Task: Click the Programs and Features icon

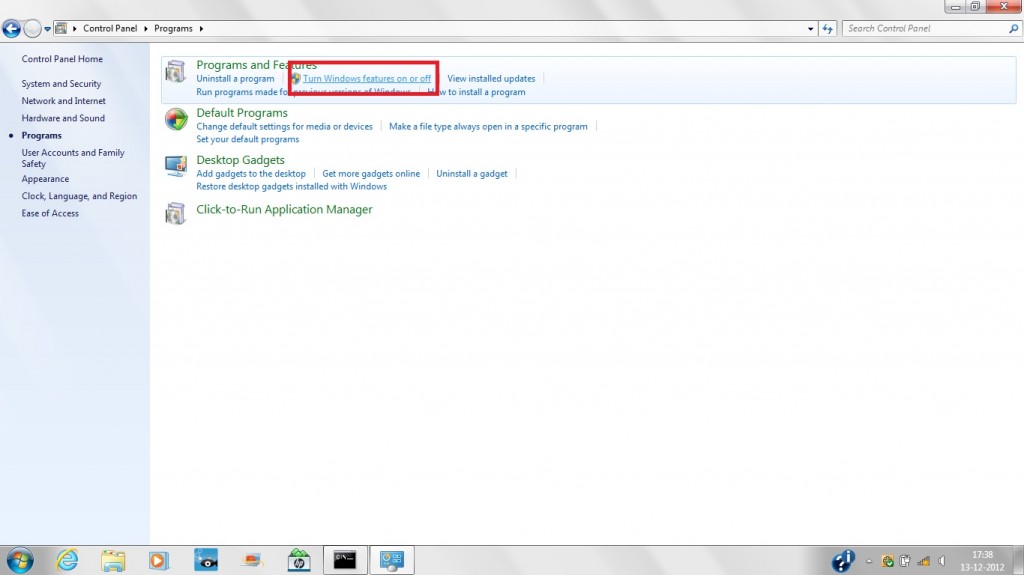Action: 176,72
